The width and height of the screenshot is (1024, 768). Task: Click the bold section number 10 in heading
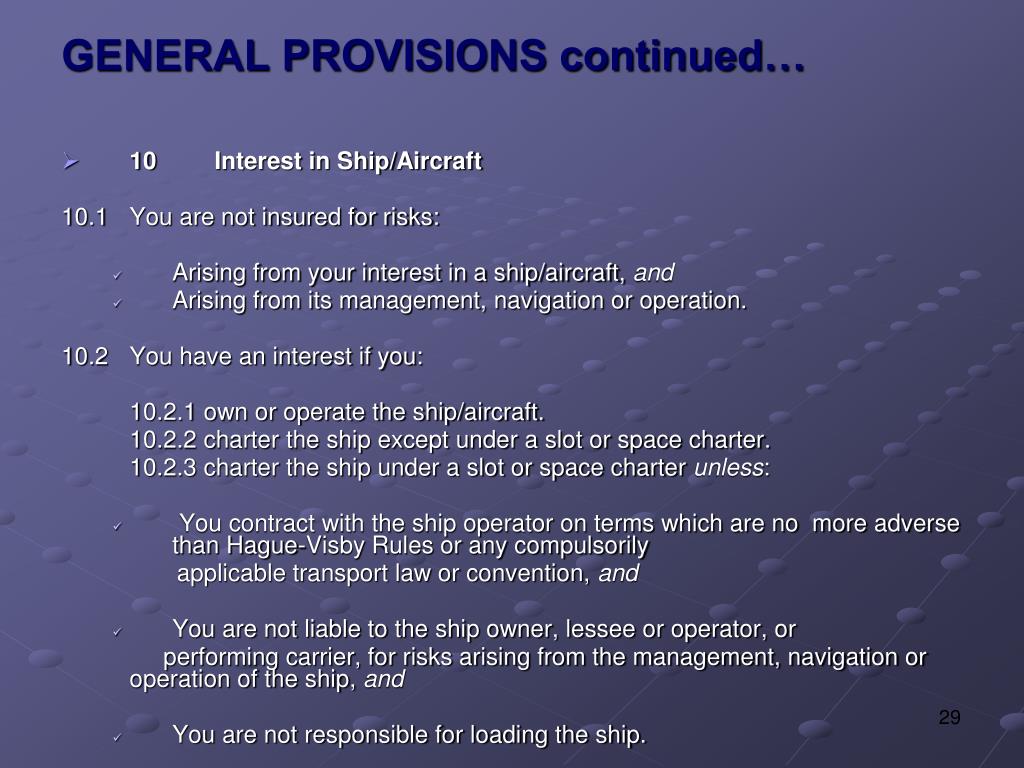coord(143,161)
